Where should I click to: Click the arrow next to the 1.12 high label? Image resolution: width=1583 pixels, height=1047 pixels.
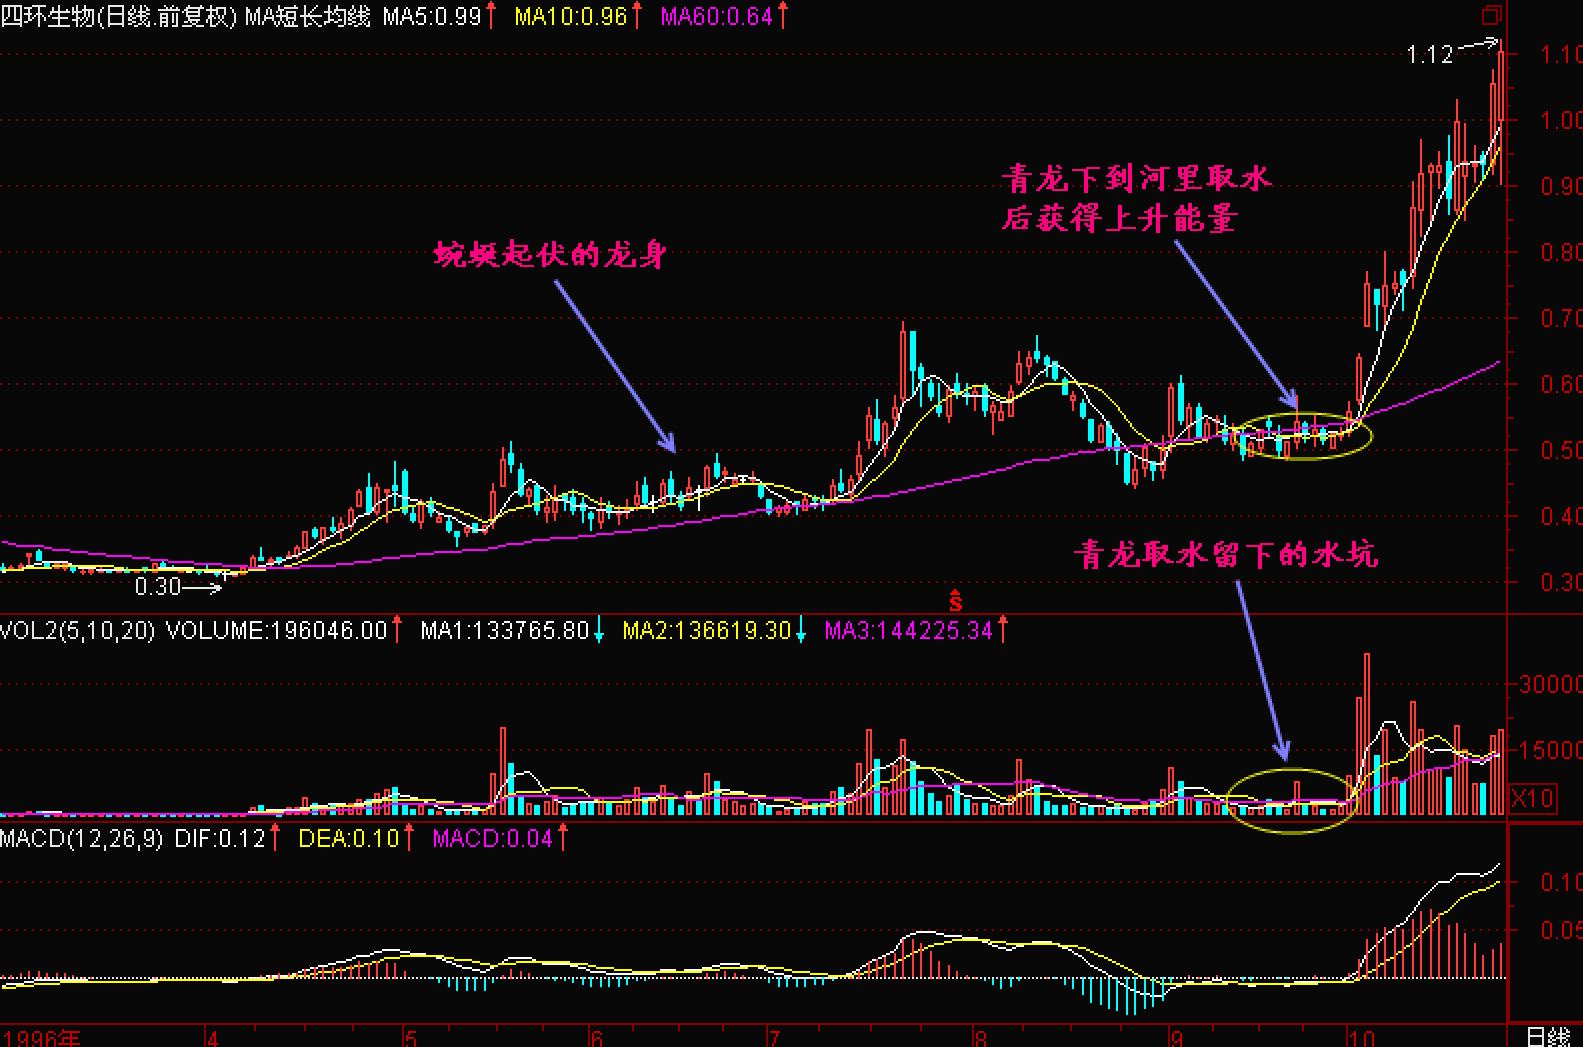pyautogui.click(x=1478, y=45)
